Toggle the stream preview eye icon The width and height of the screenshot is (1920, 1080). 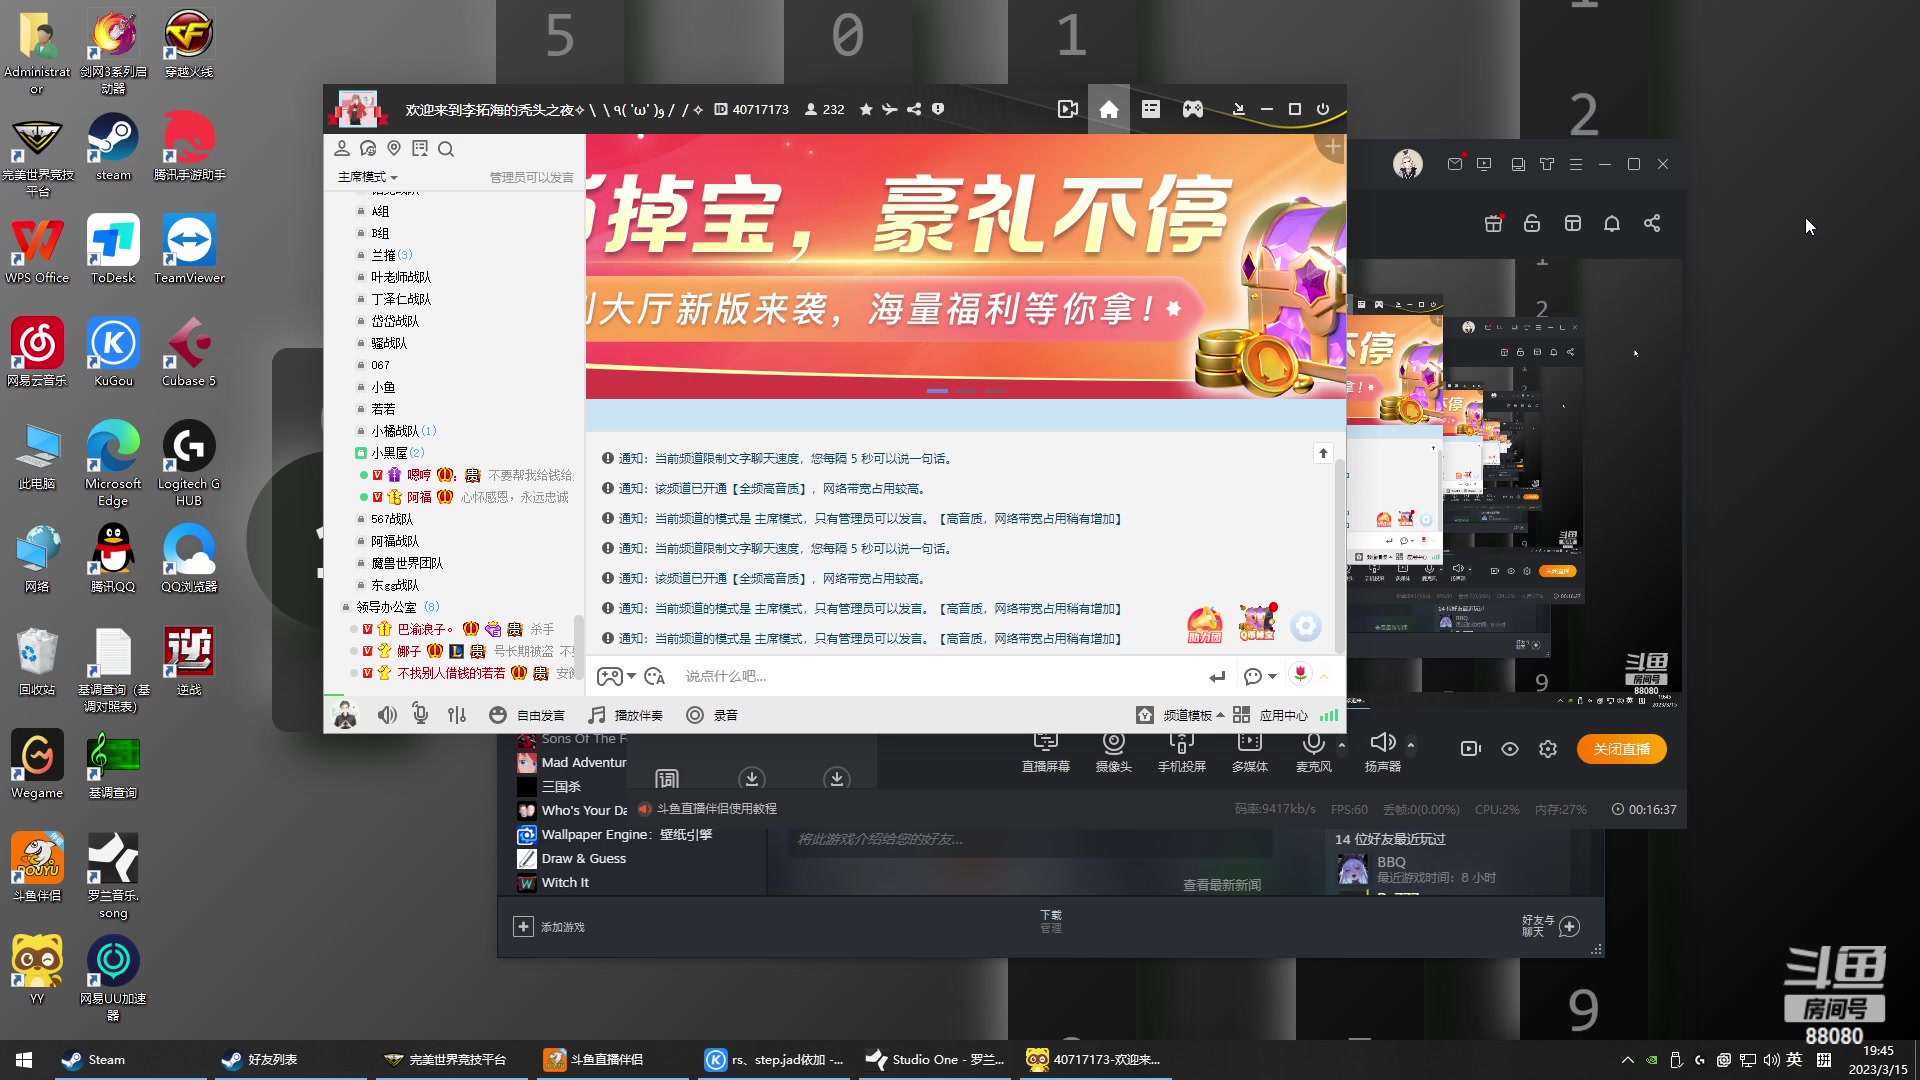1509,748
